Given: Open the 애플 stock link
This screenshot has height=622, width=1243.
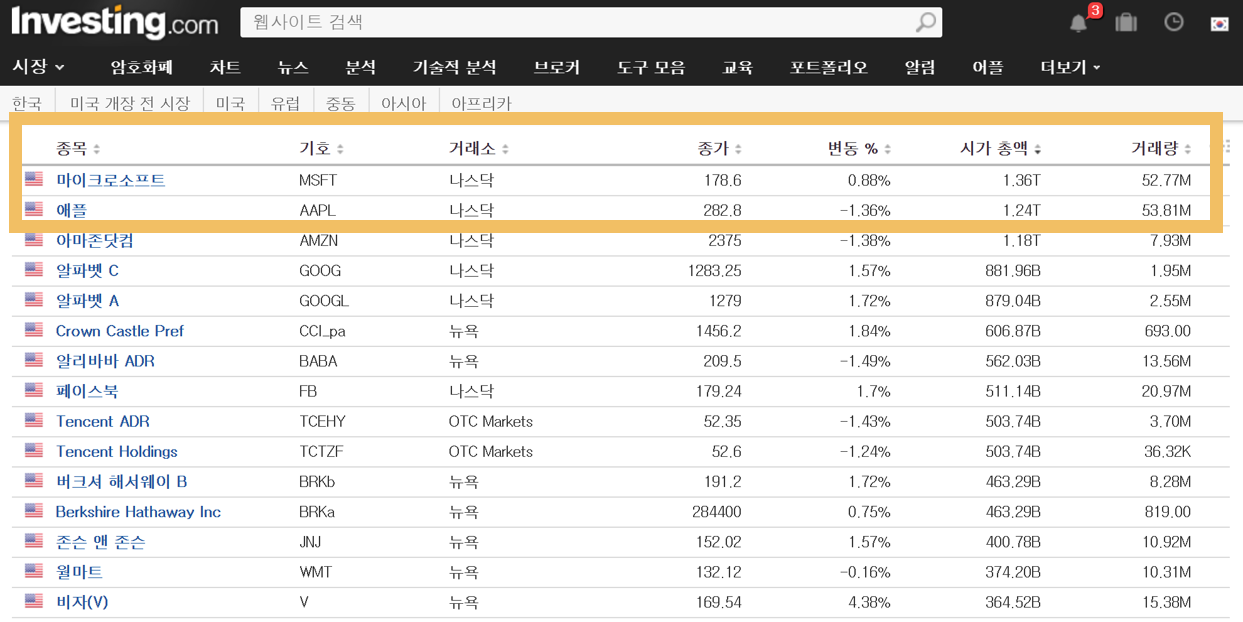Looking at the screenshot, I should pyautogui.click(x=71, y=210).
